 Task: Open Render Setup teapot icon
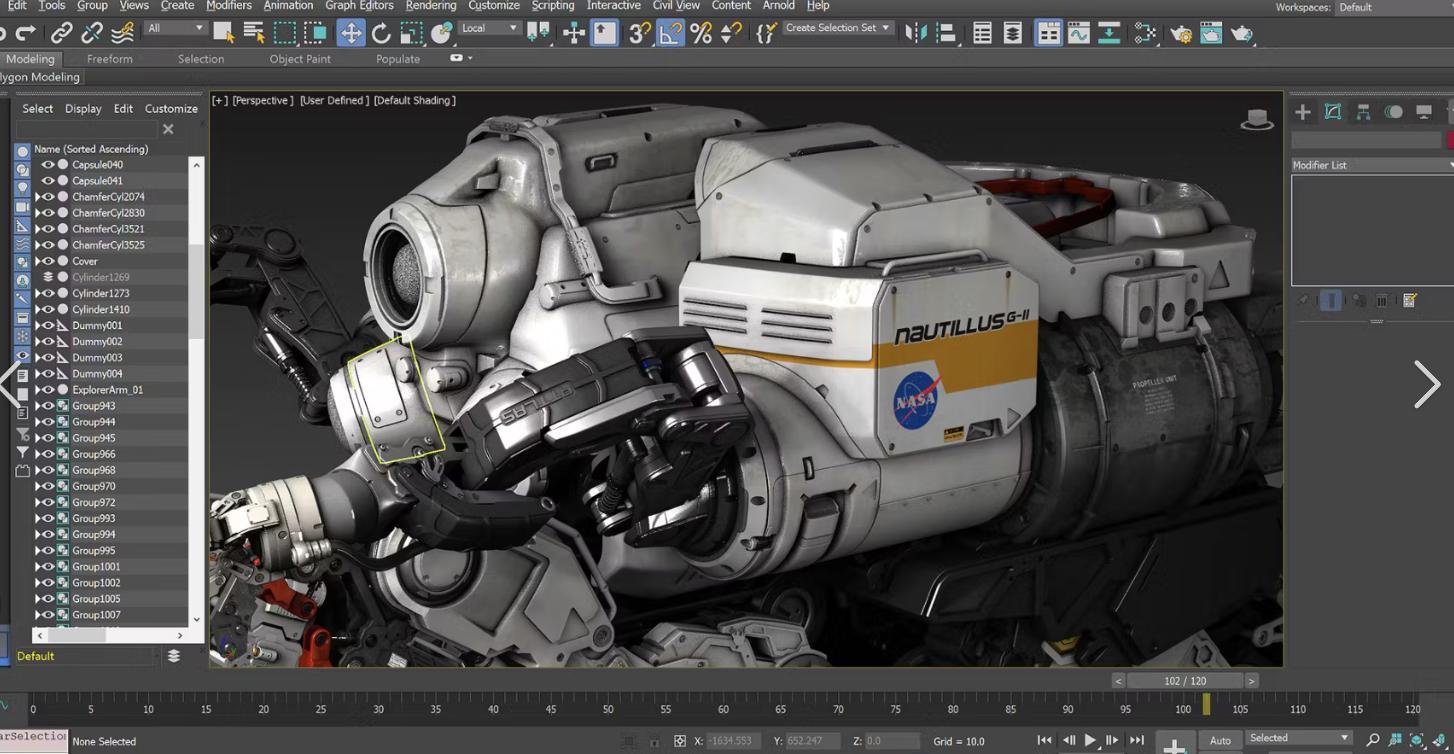point(1181,34)
